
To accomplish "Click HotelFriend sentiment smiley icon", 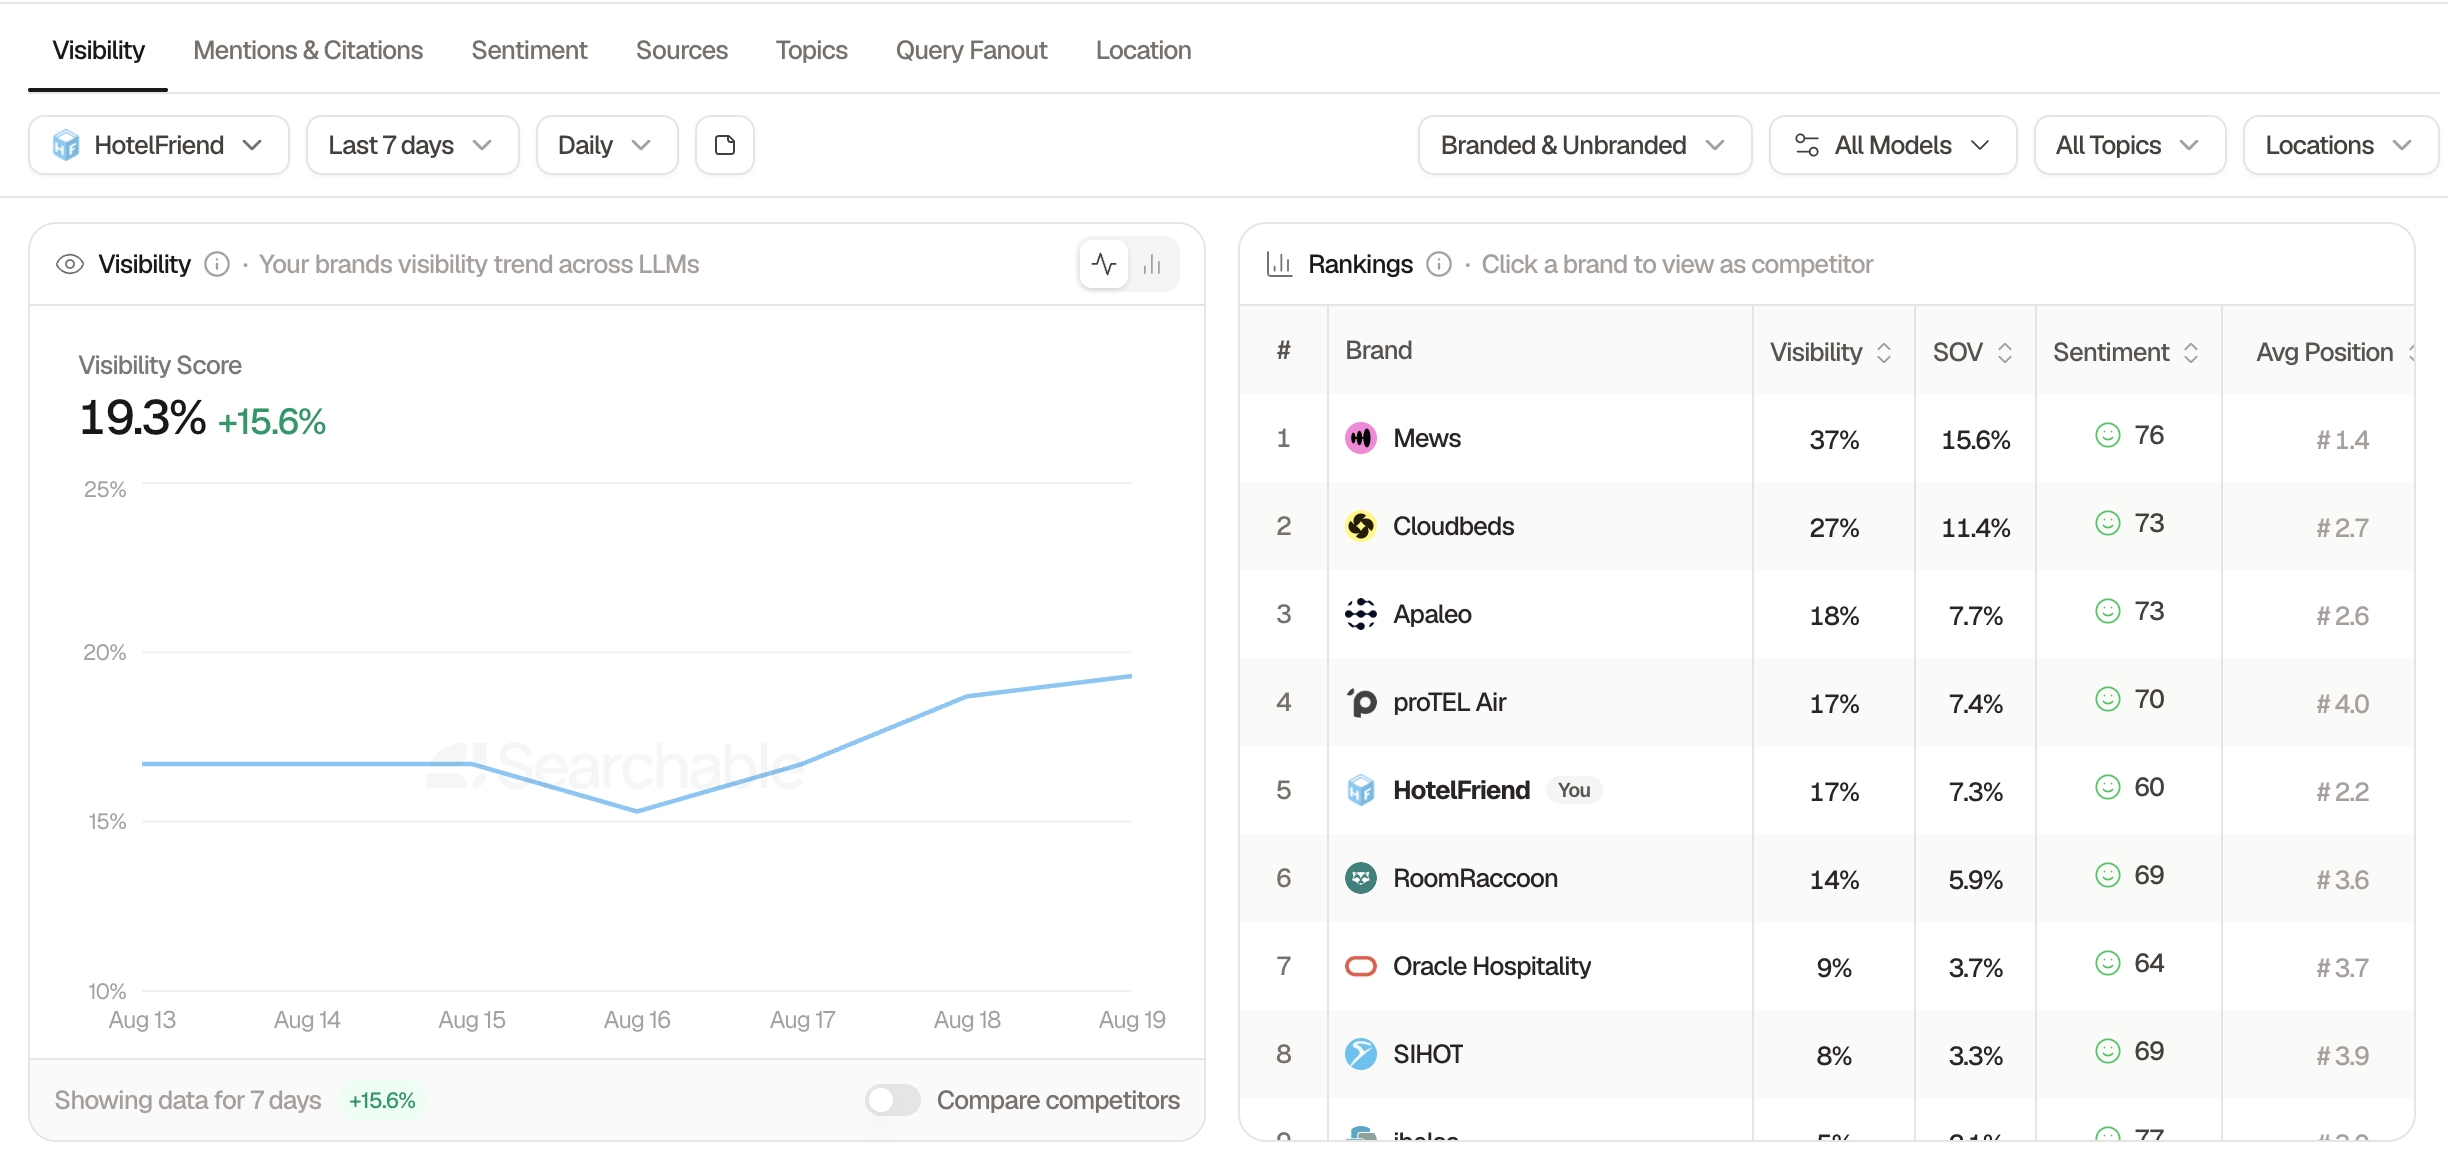I will (2107, 787).
